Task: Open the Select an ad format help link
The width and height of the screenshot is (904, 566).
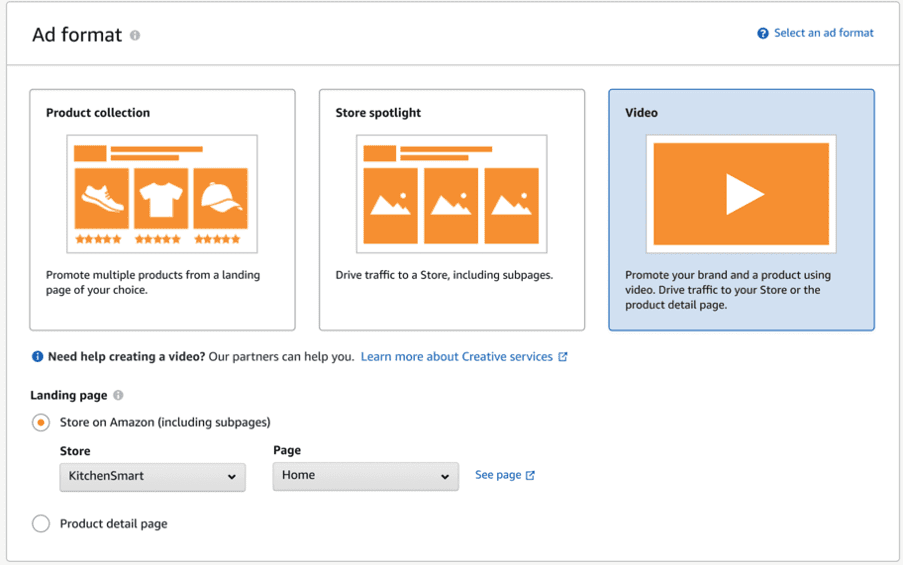Action: point(823,33)
